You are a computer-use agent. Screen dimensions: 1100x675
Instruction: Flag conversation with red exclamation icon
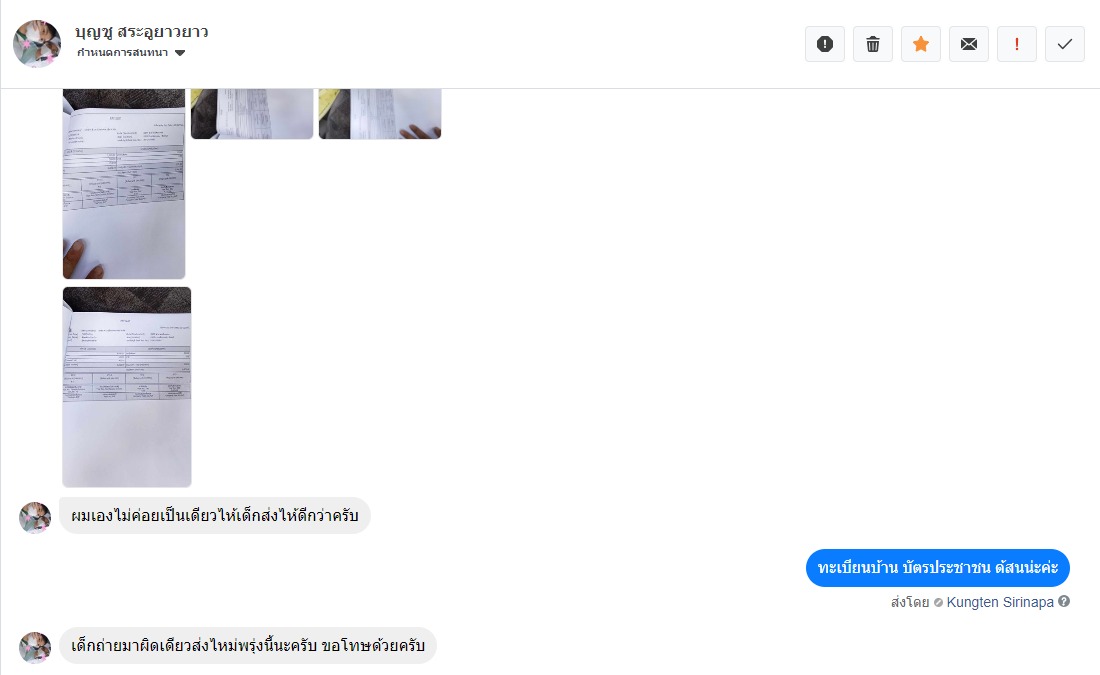(x=1017, y=44)
